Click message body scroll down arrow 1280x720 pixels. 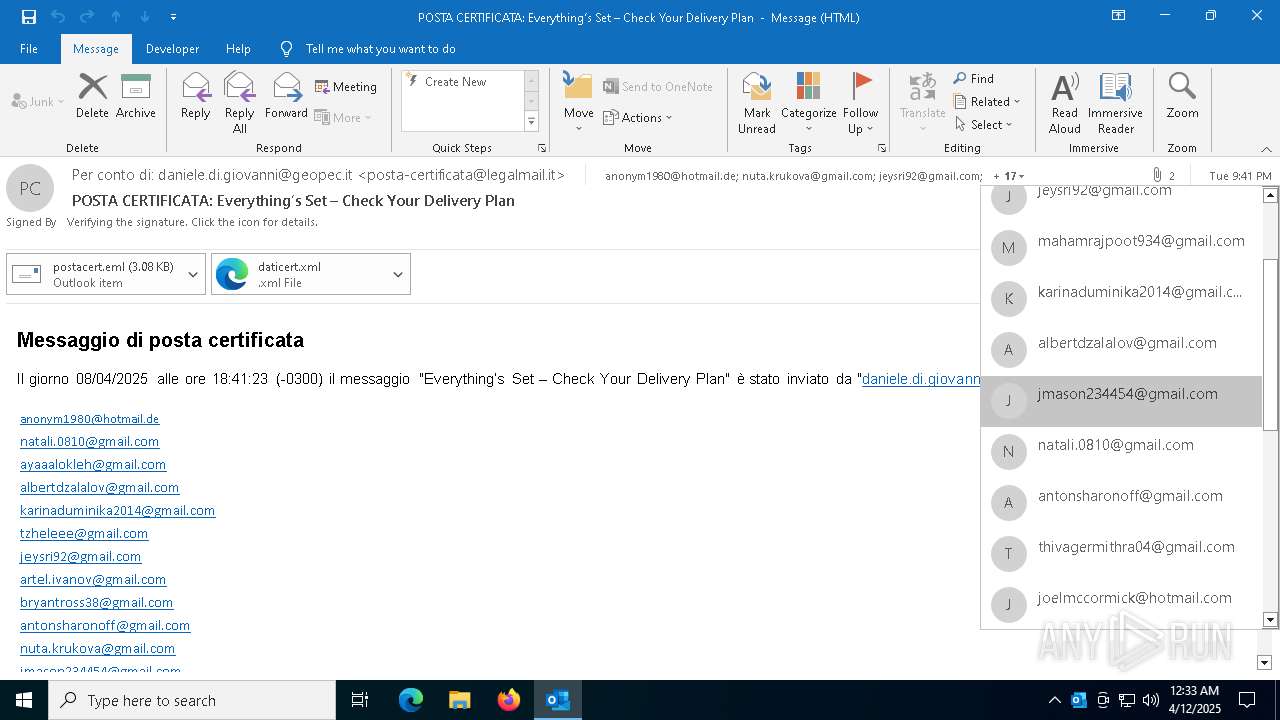(1264, 662)
